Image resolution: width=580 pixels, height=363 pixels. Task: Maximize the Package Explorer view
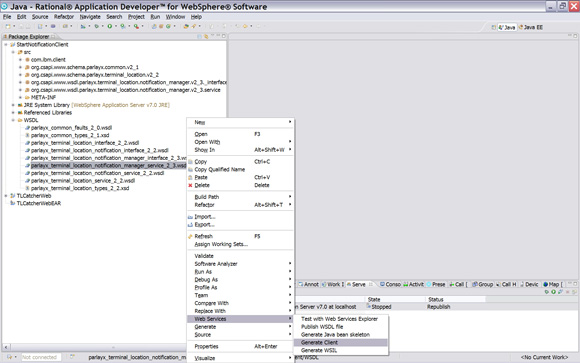(x=223, y=36)
